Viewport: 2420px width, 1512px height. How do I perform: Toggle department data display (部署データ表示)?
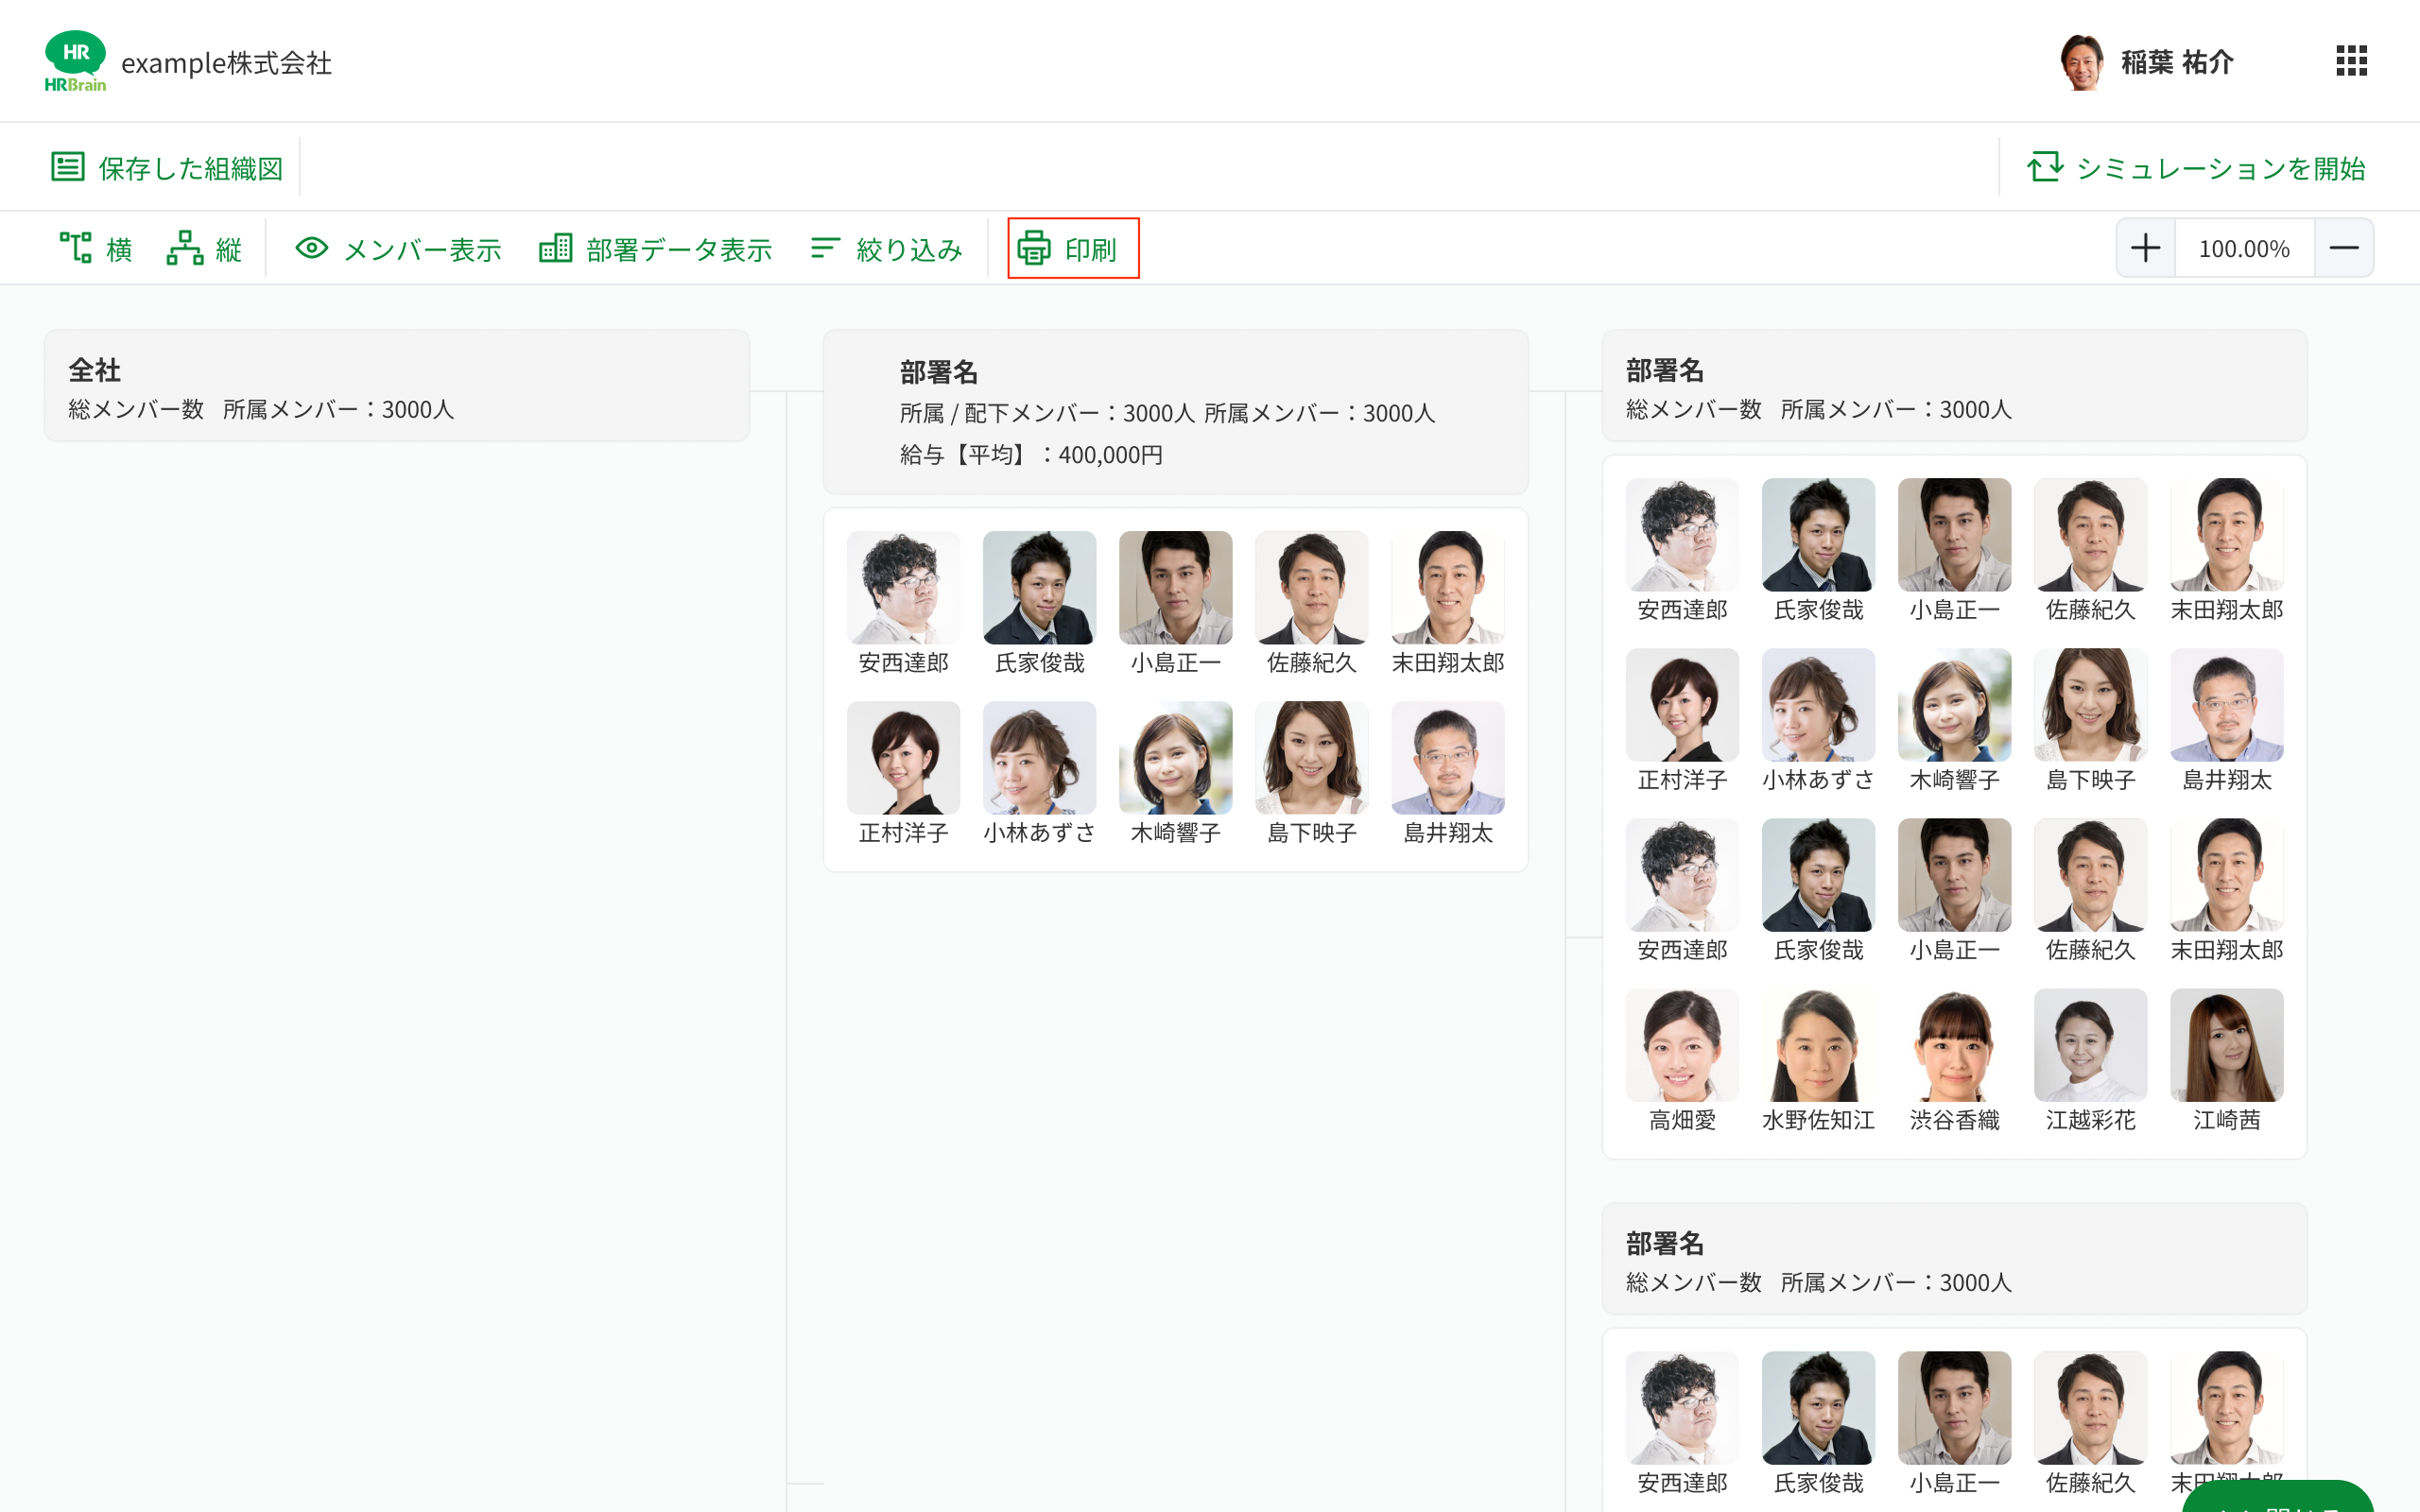(655, 248)
